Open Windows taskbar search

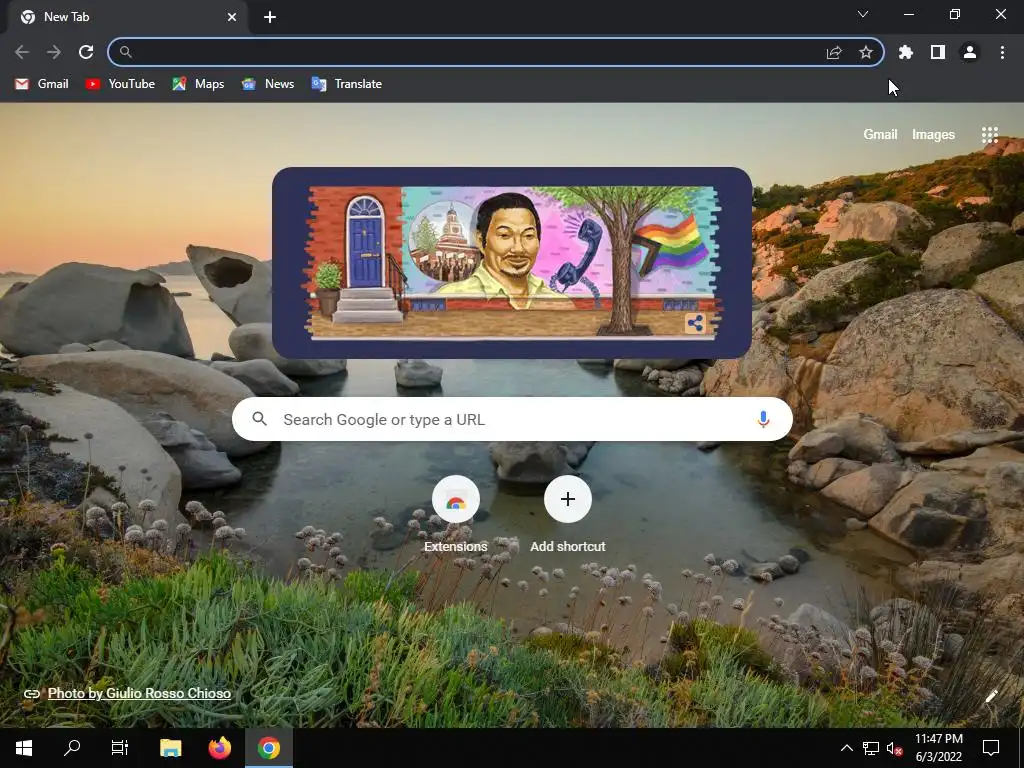tap(72, 748)
